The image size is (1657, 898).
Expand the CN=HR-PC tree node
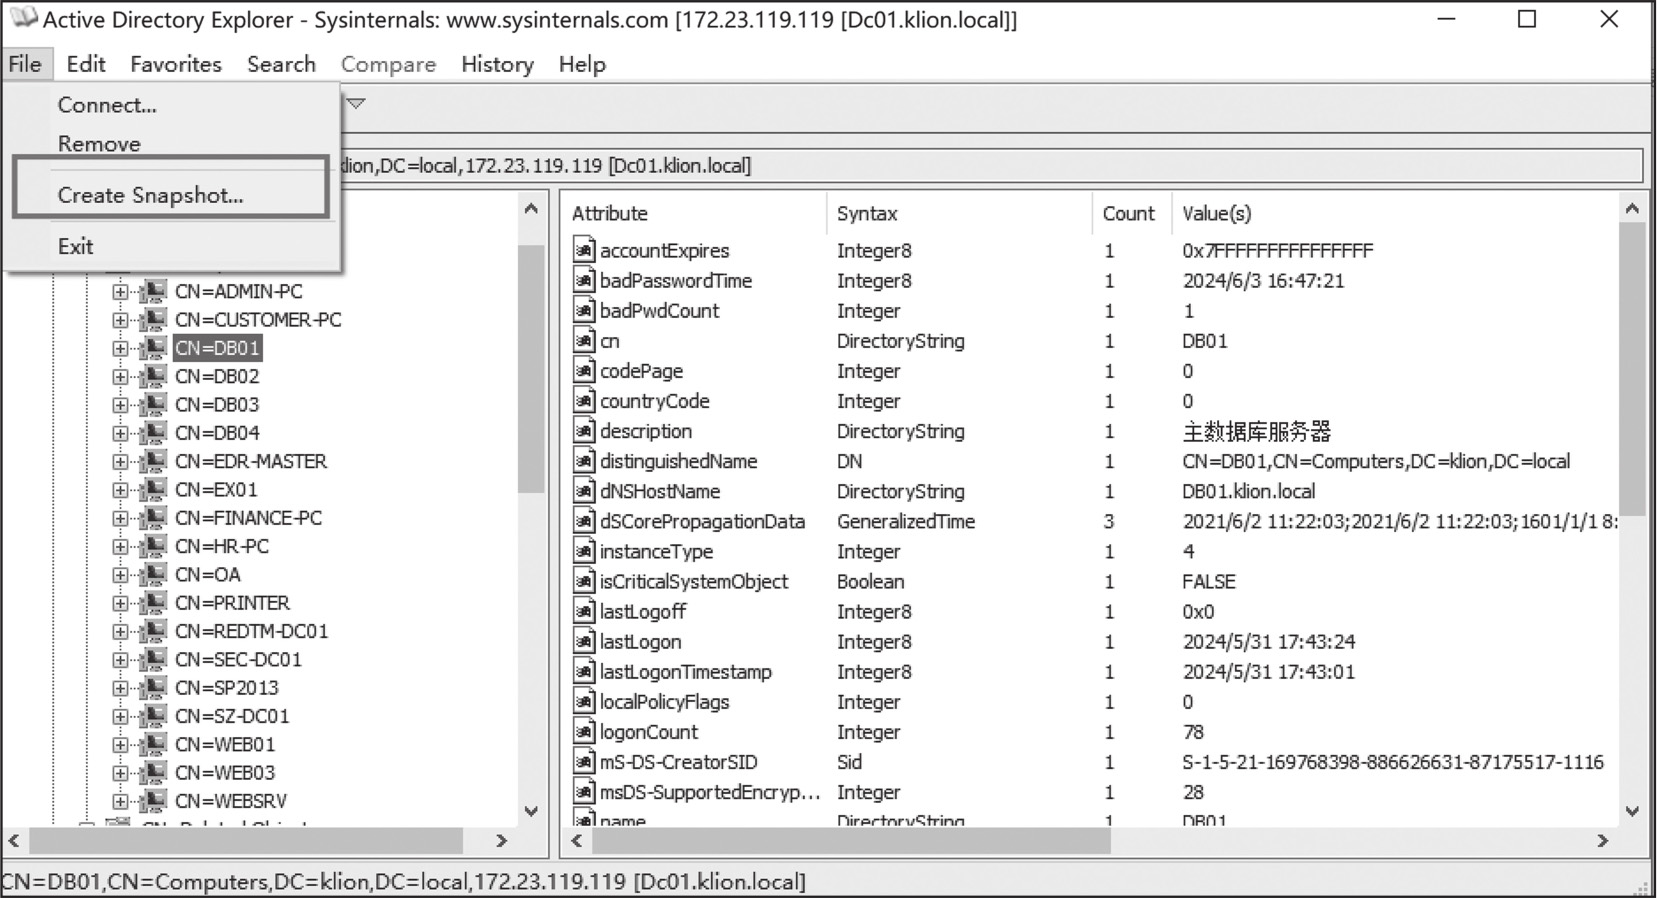120,547
